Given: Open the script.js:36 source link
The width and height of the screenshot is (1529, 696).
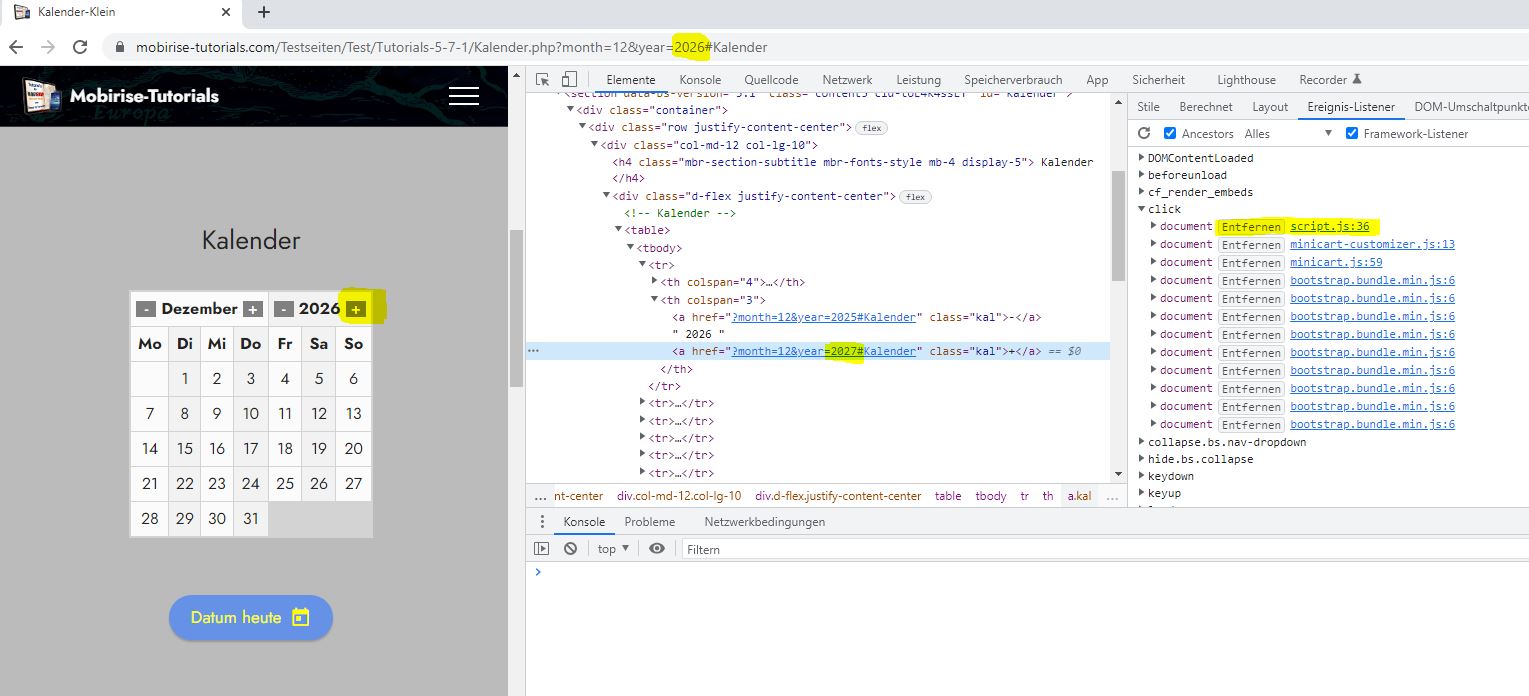Looking at the screenshot, I should click(1329, 227).
